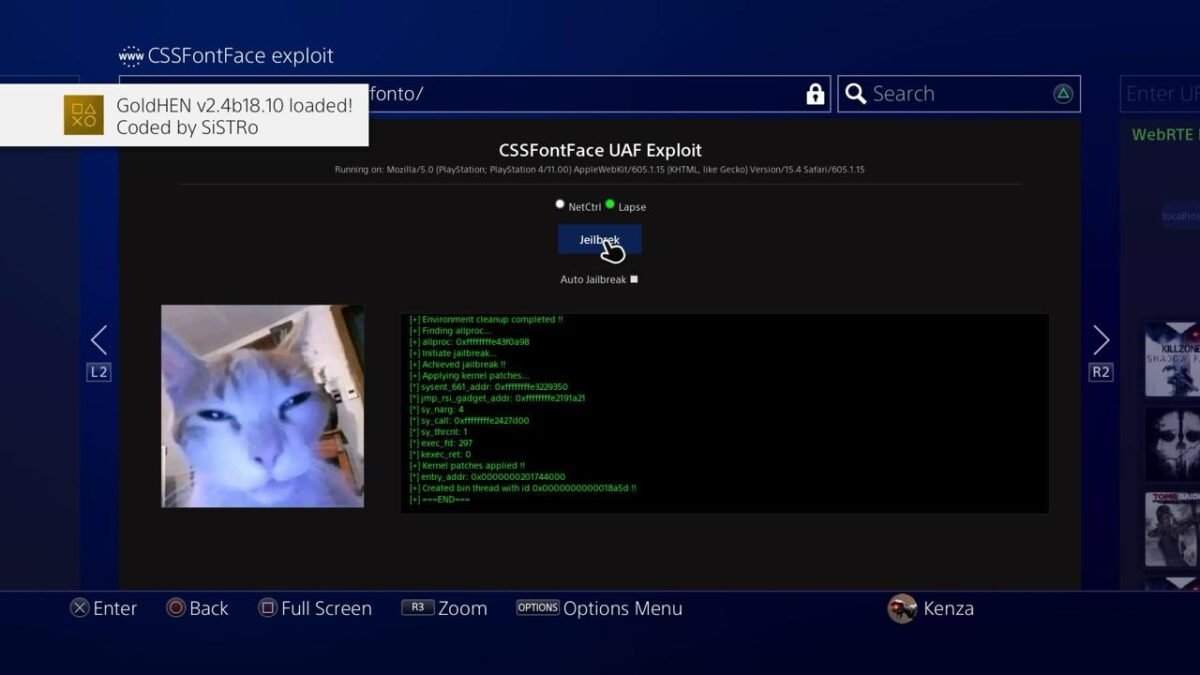
Task: Click the search magnifier icon
Action: point(855,94)
